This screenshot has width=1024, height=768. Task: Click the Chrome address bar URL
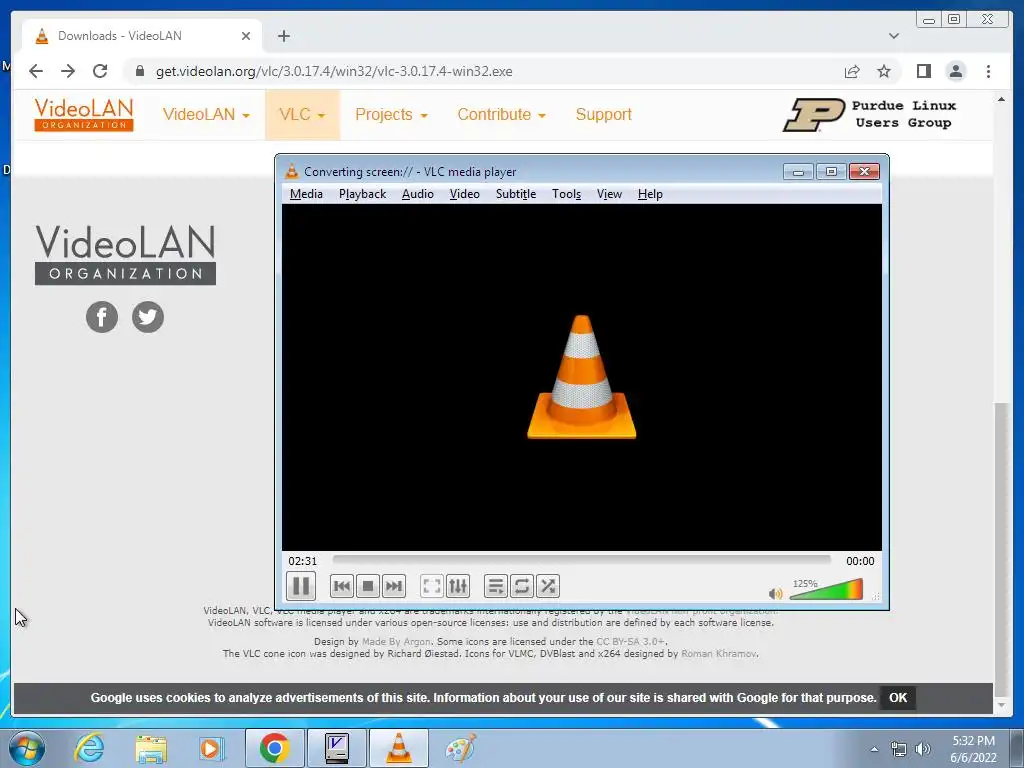pos(334,71)
